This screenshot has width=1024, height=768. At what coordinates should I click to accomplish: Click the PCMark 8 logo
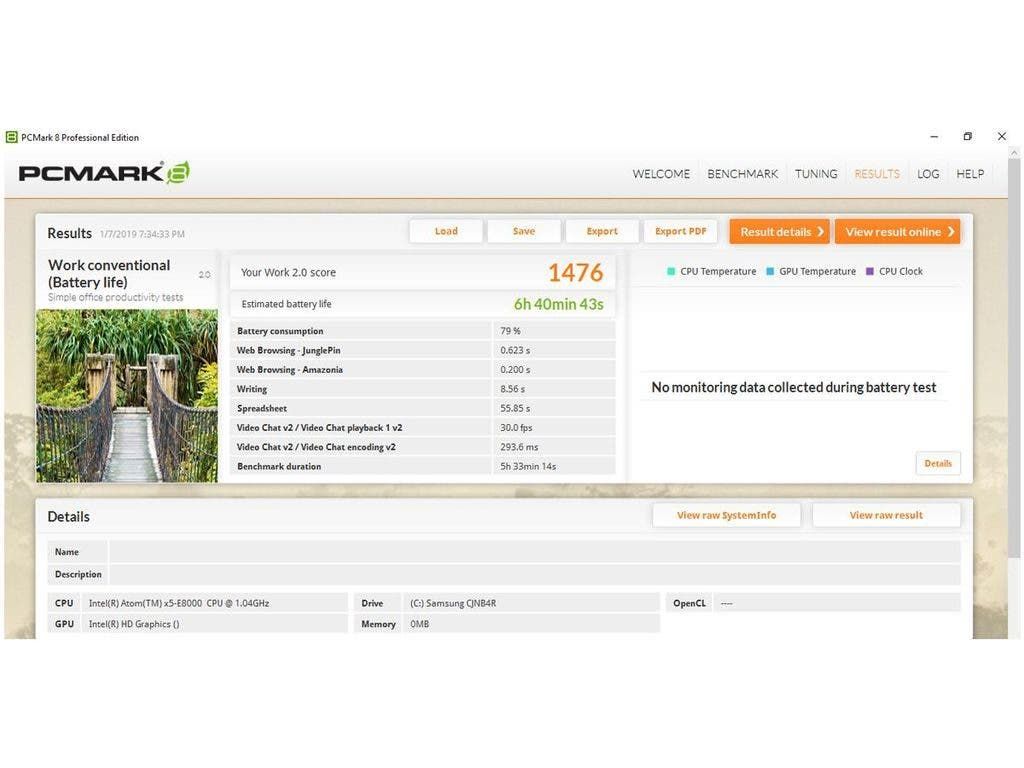coord(104,172)
